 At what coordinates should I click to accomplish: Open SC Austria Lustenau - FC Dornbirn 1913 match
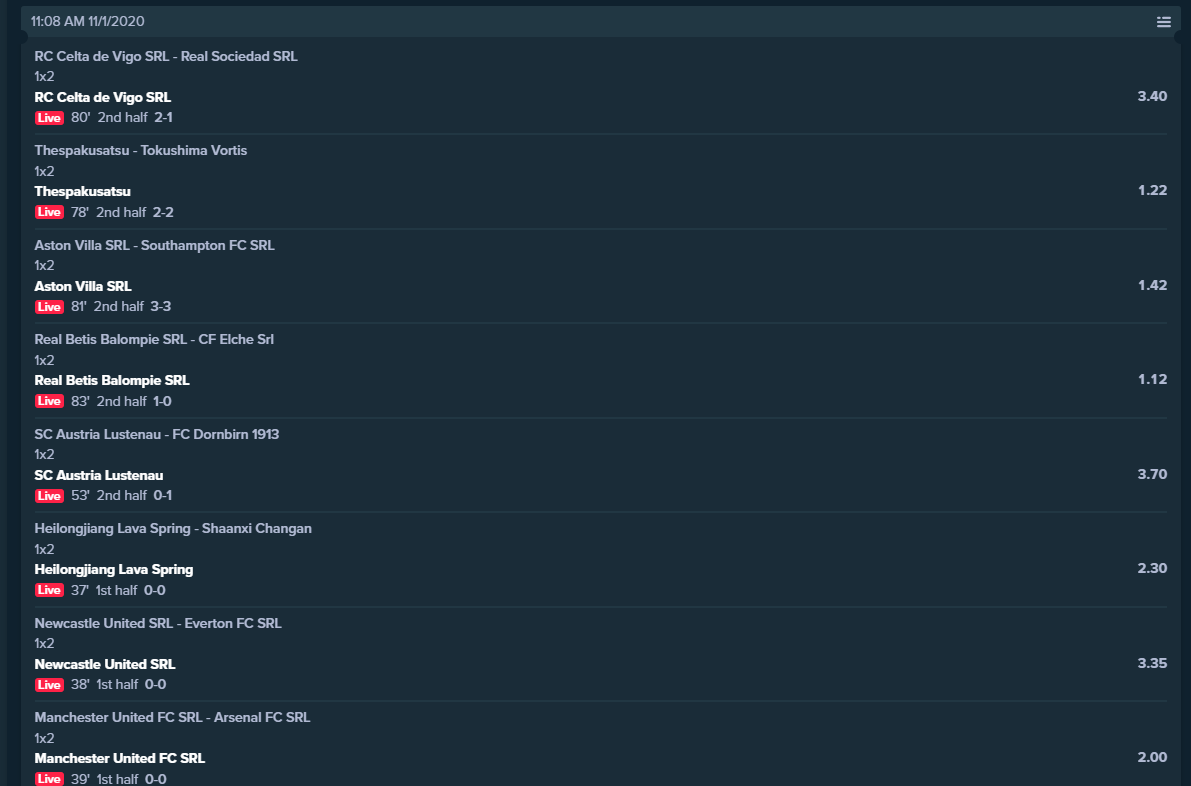point(156,434)
